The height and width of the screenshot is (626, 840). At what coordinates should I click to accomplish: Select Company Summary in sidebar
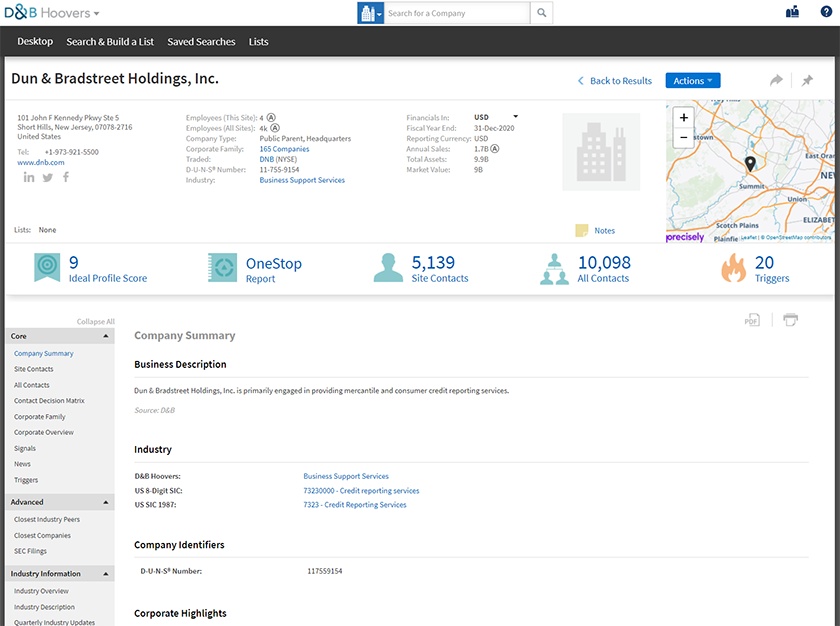point(43,353)
